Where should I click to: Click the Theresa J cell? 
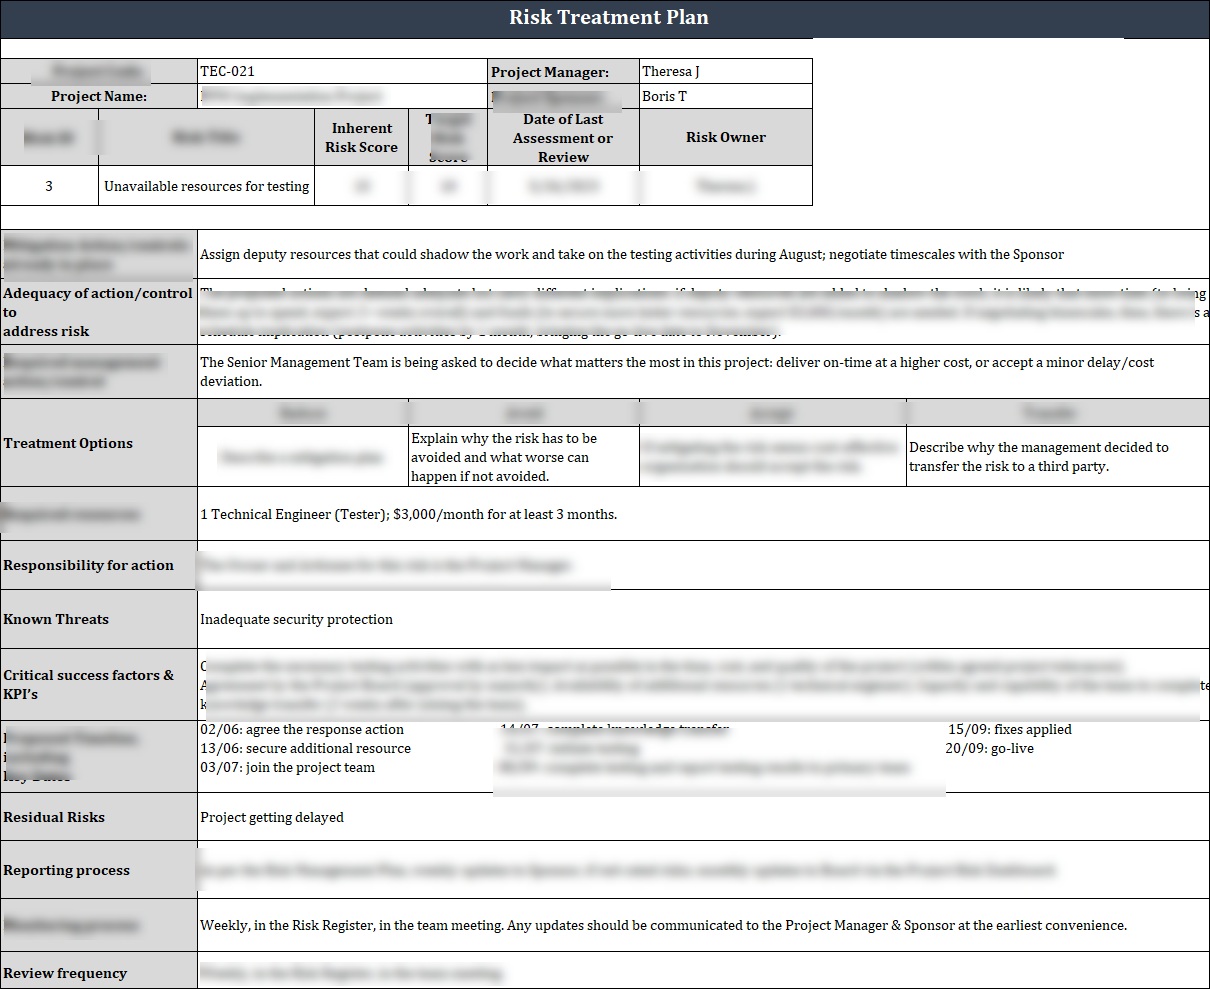point(725,71)
